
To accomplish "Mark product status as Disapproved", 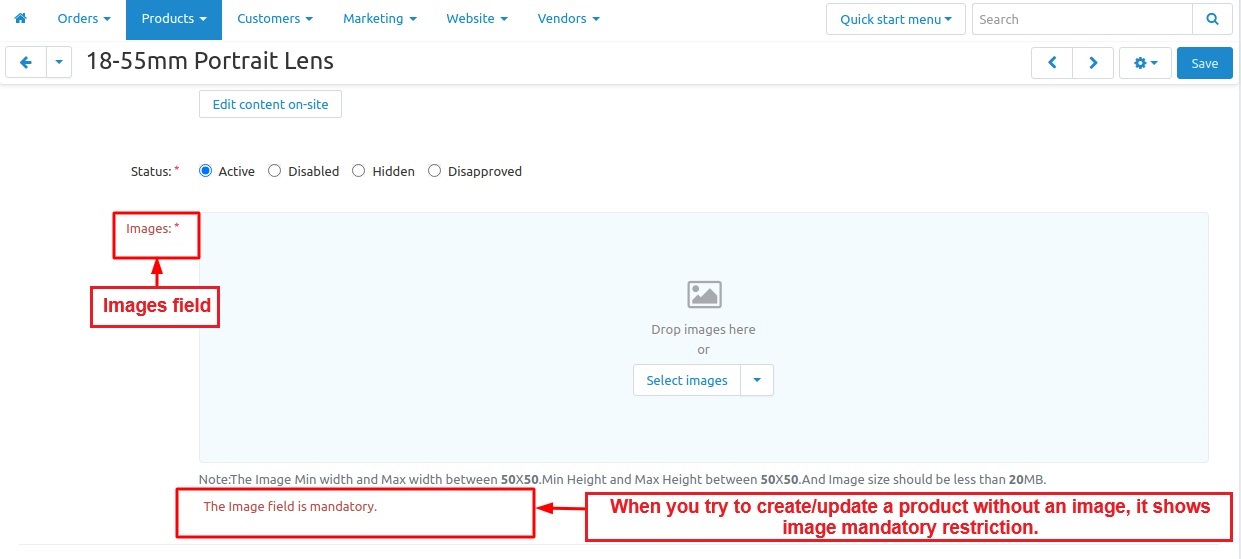I will point(435,171).
